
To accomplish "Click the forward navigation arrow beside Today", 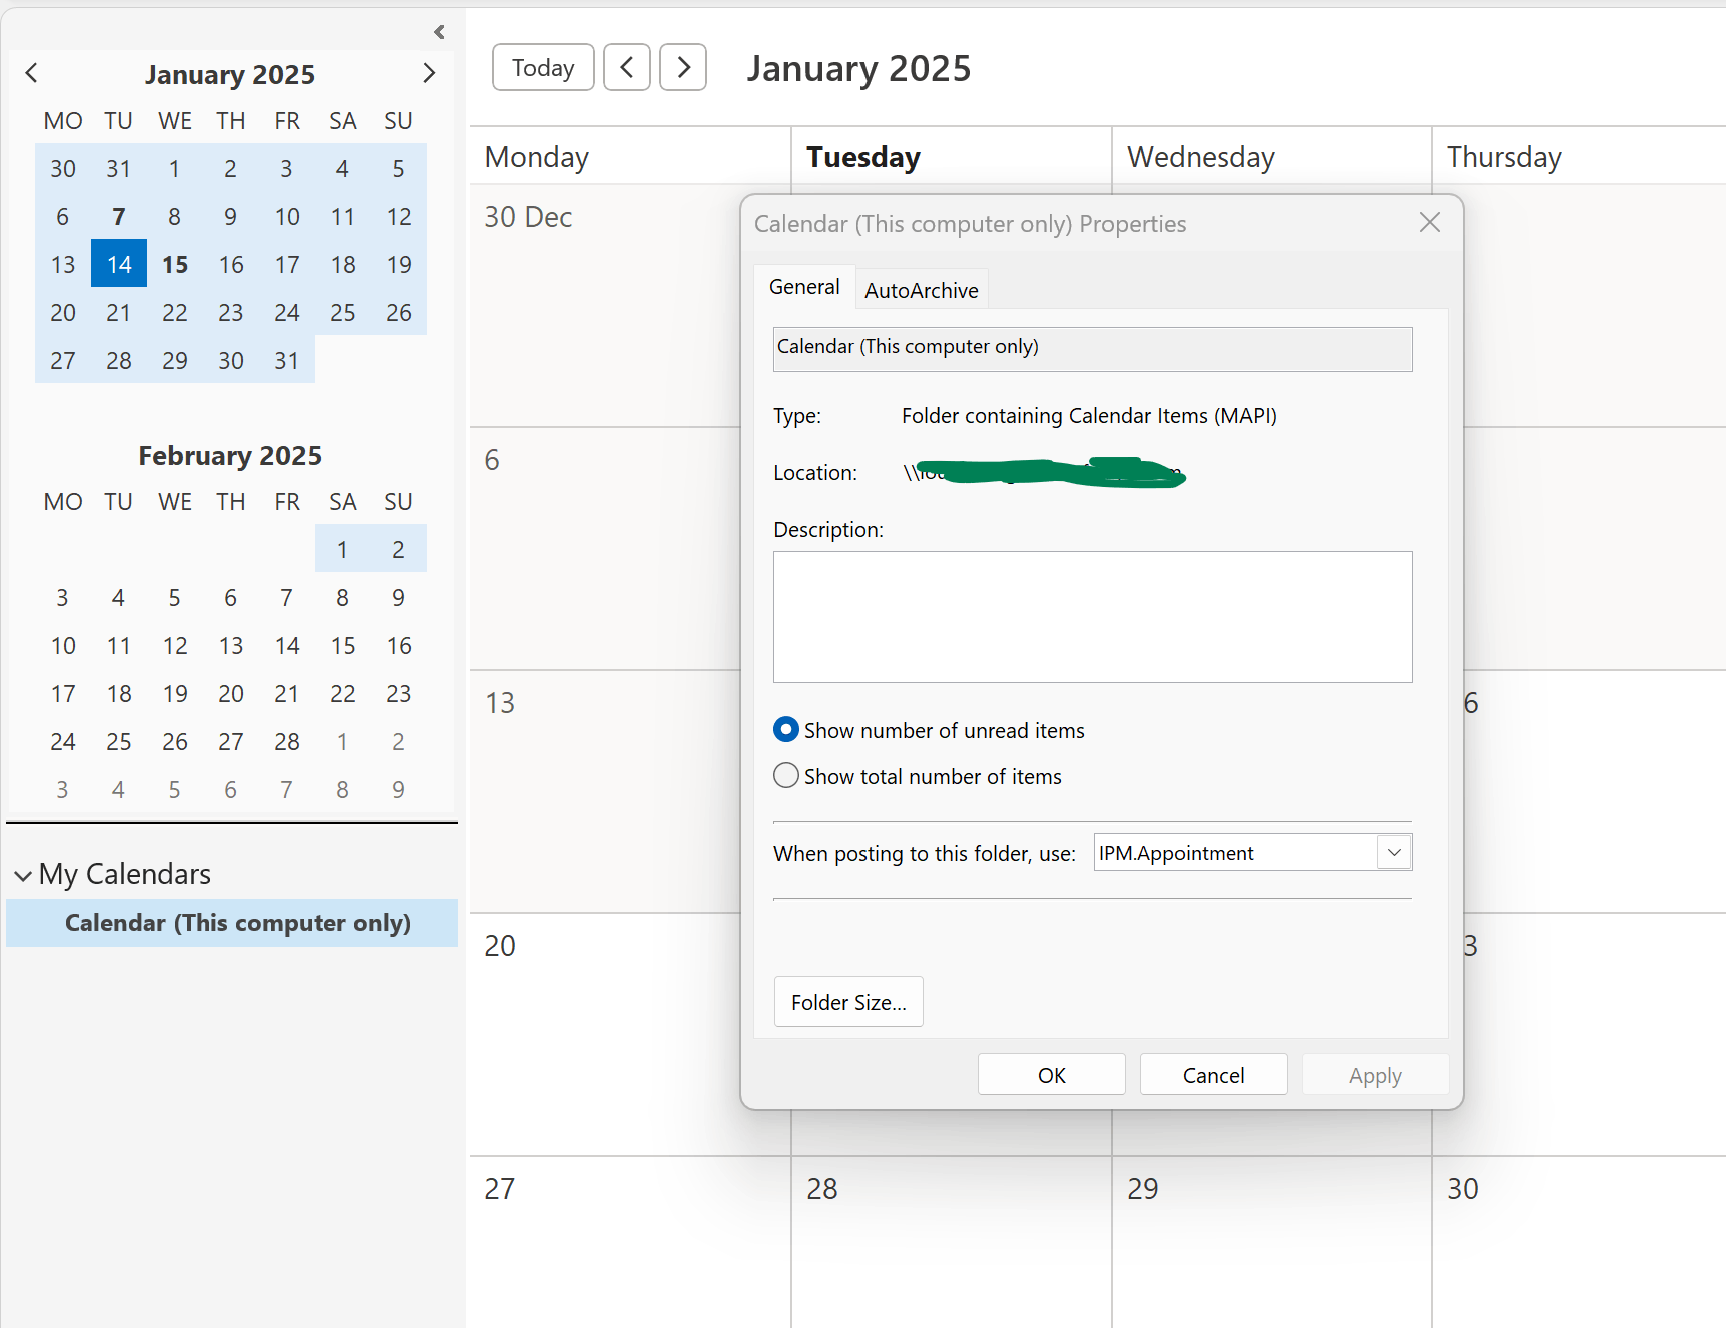I will coord(683,67).
